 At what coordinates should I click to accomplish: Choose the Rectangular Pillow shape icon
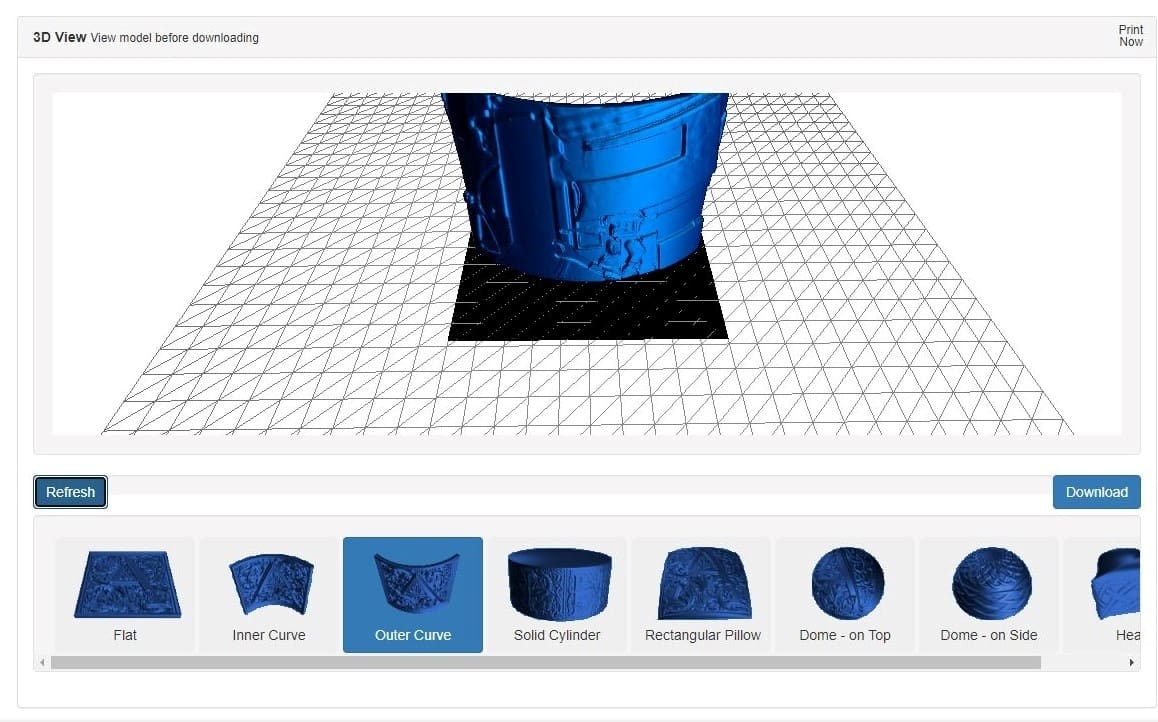(x=702, y=584)
